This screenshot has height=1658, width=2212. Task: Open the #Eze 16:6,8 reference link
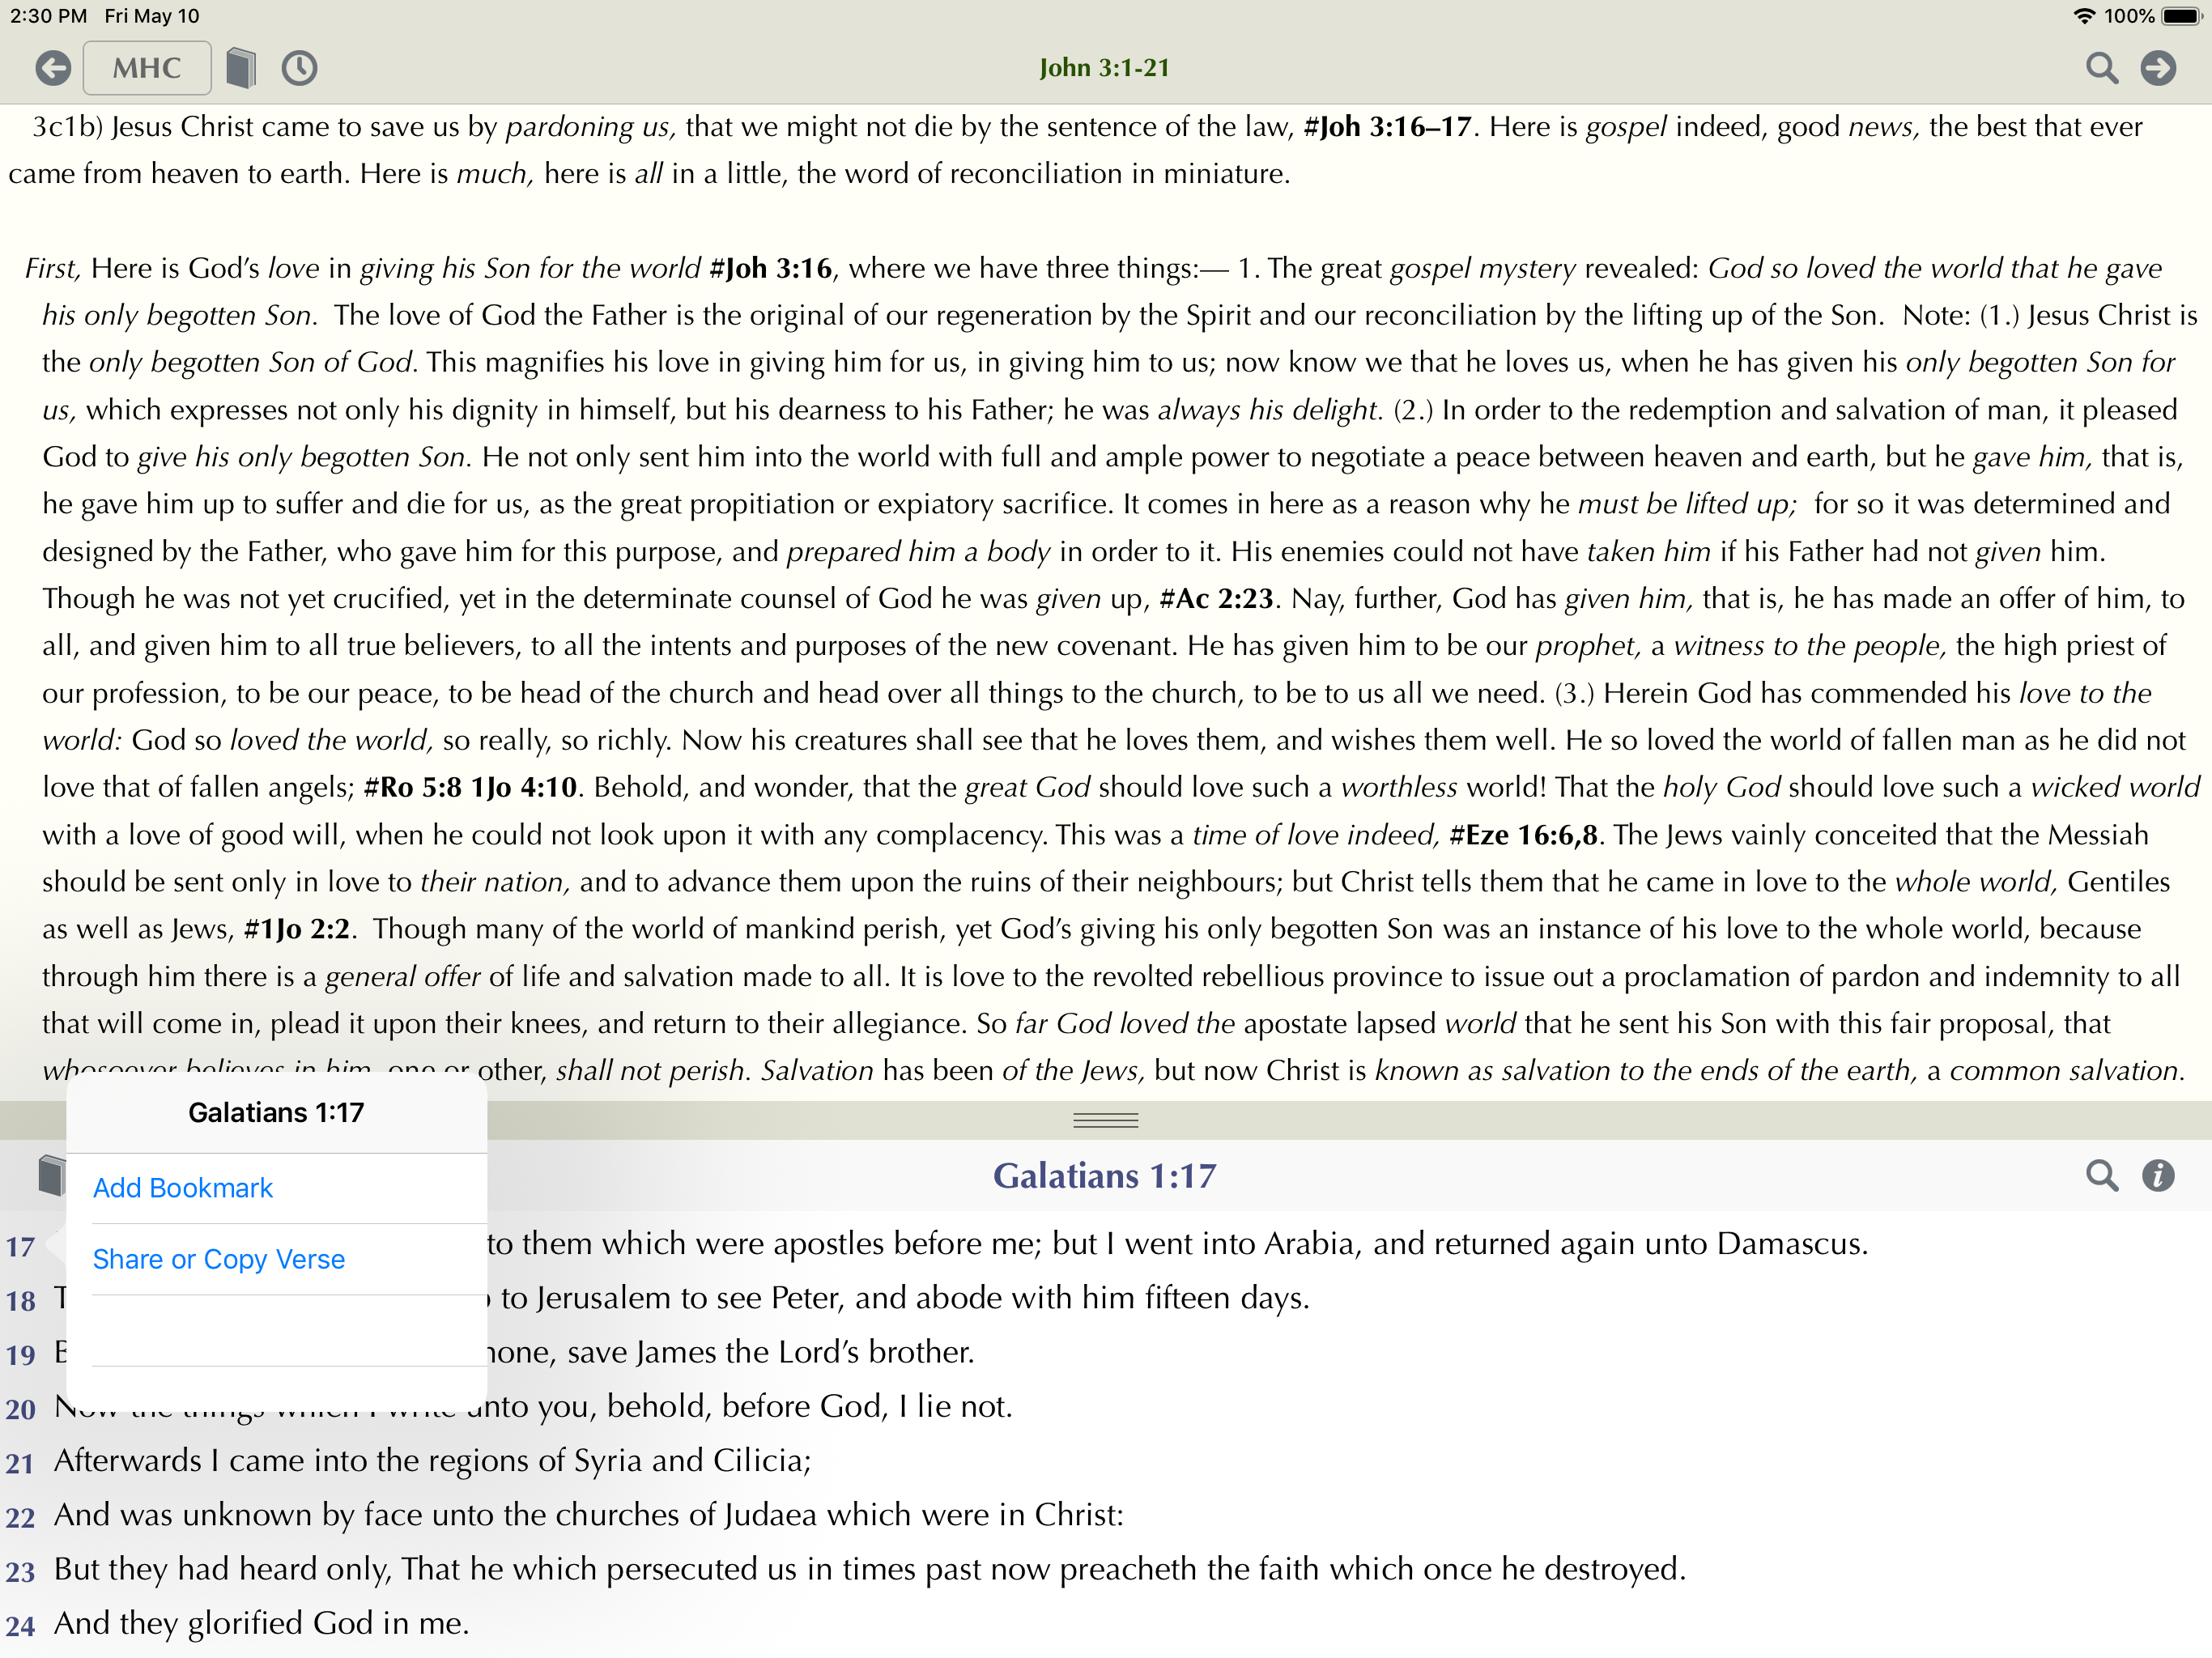tap(1524, 835)
